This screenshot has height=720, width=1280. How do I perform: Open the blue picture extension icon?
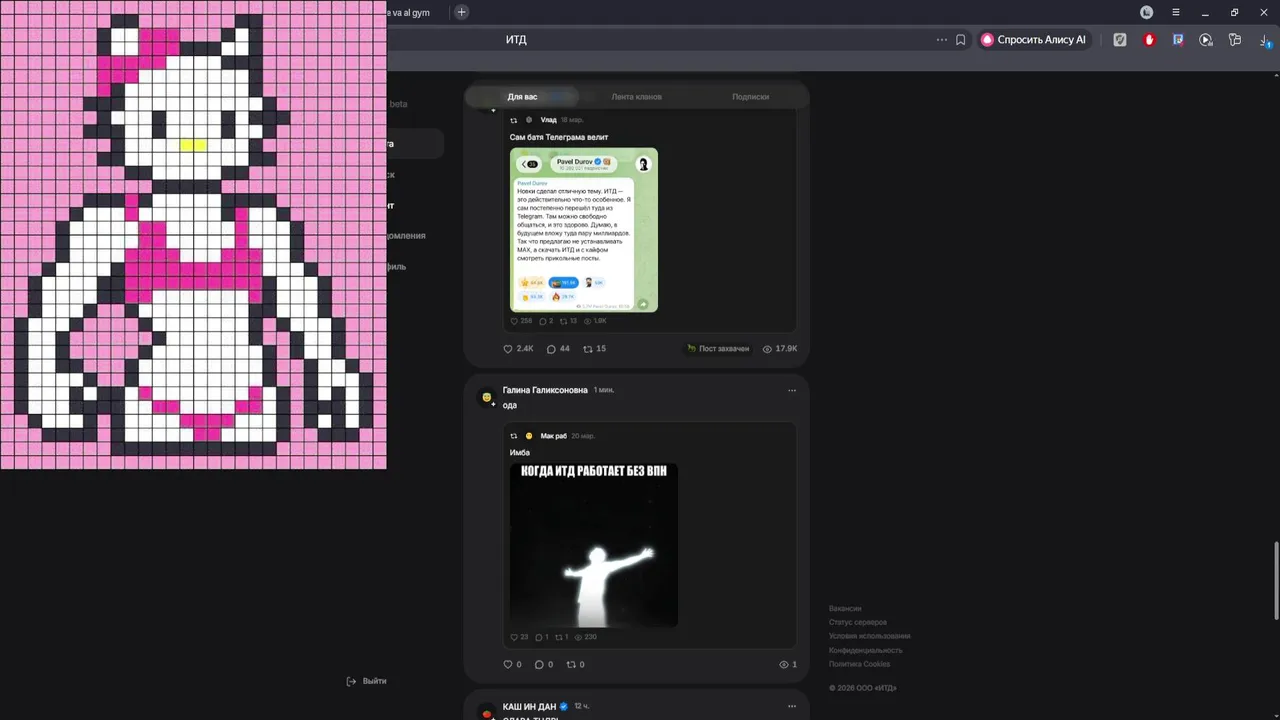(x=1178, y=40)
